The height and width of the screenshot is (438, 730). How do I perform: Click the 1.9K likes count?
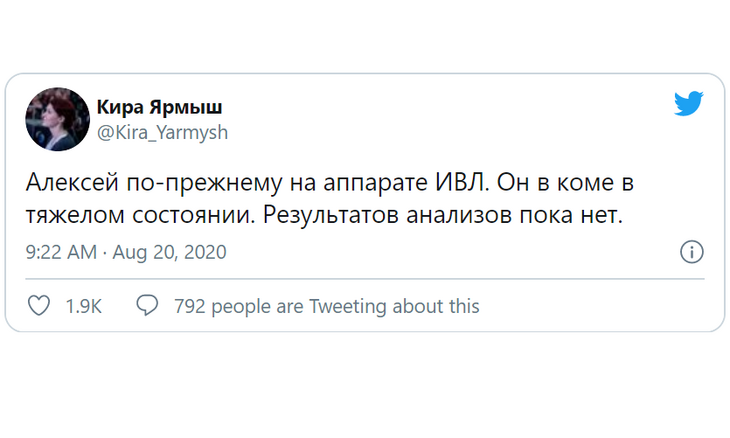pyautogui.click(x=84, y=307)
